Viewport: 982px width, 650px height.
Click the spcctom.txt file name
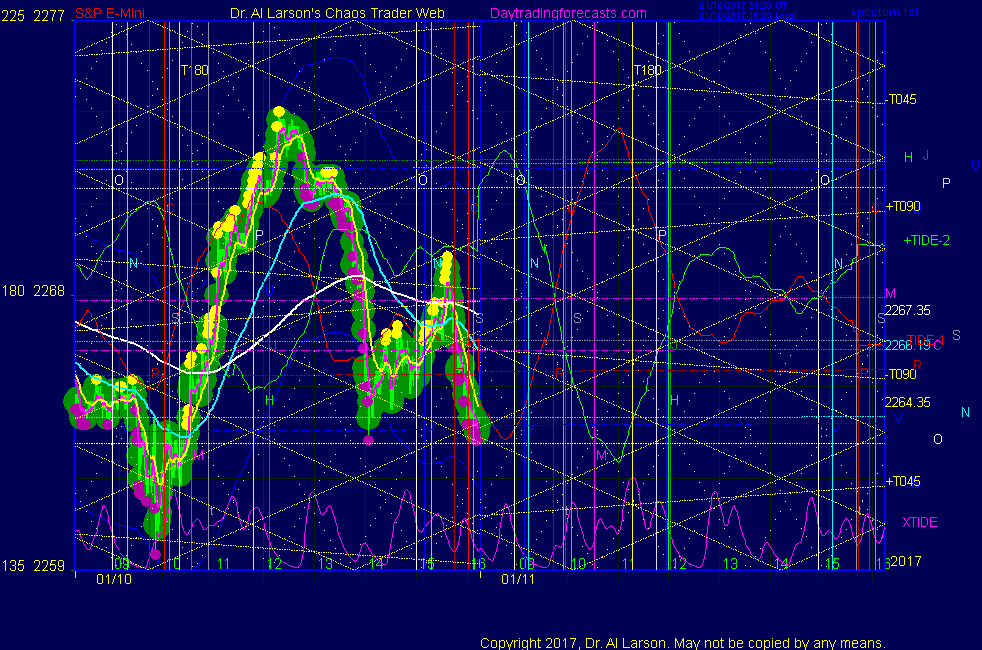[884, 12]
